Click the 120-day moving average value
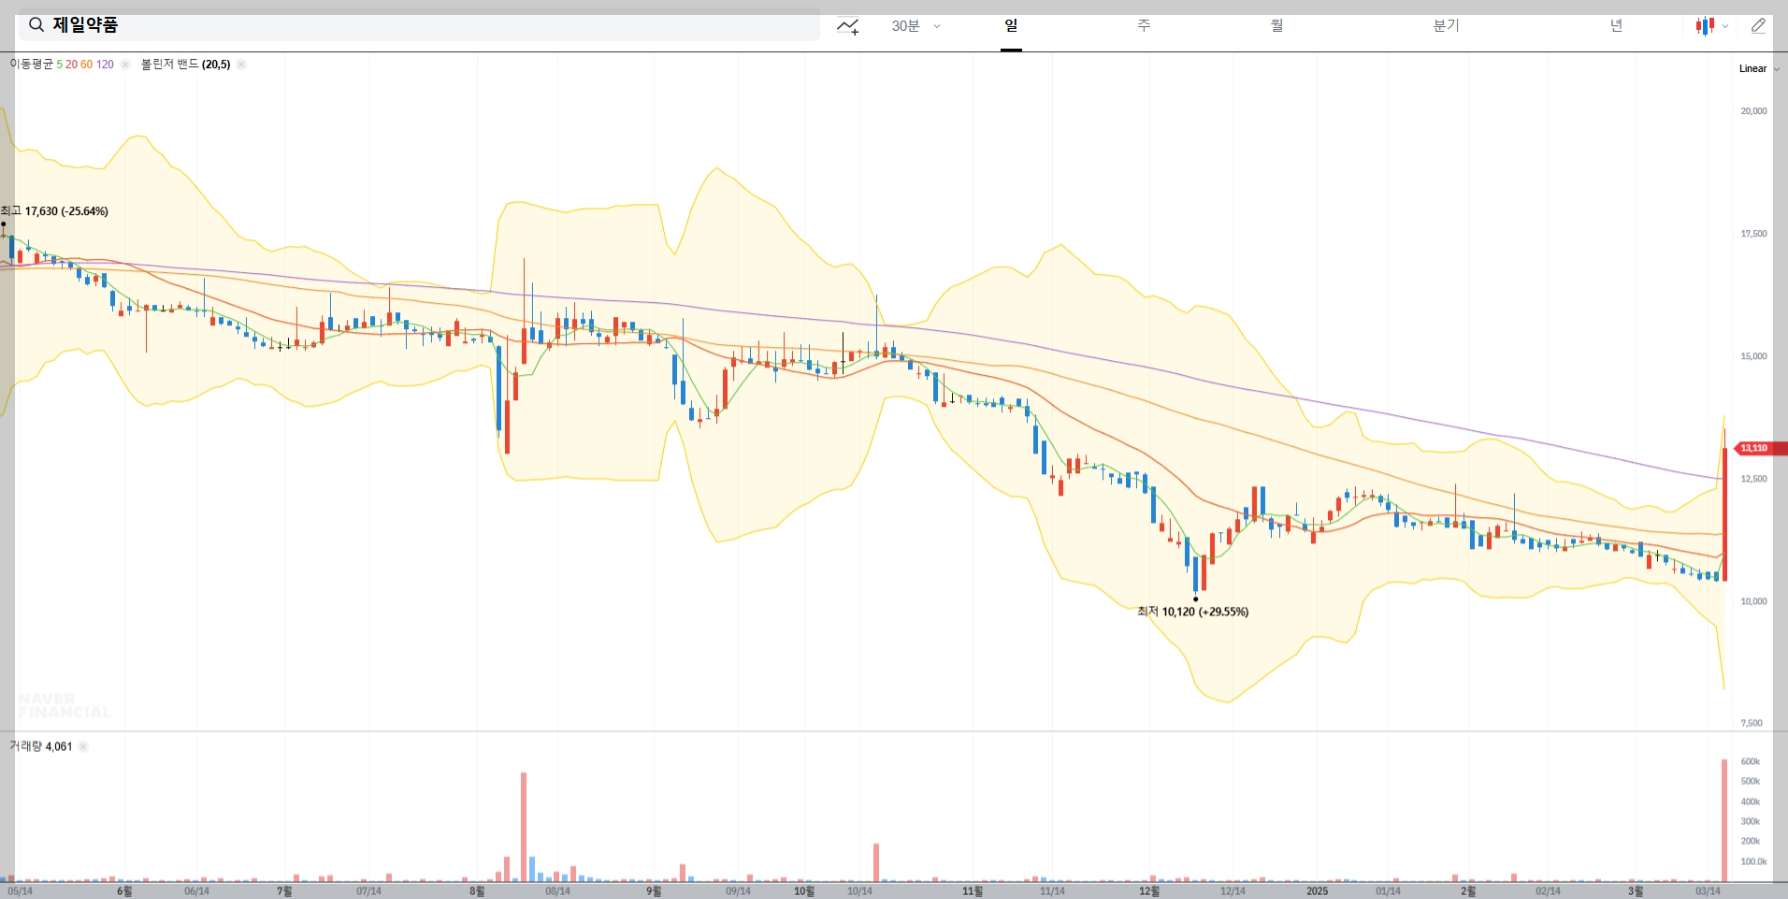The image size is (1788, 899). 105,64
